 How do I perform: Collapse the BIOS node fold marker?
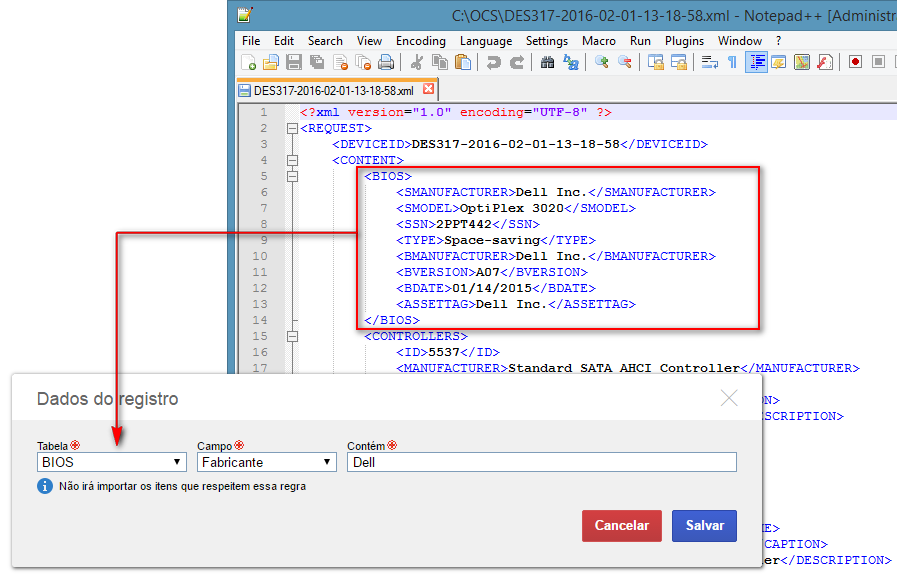292,176
